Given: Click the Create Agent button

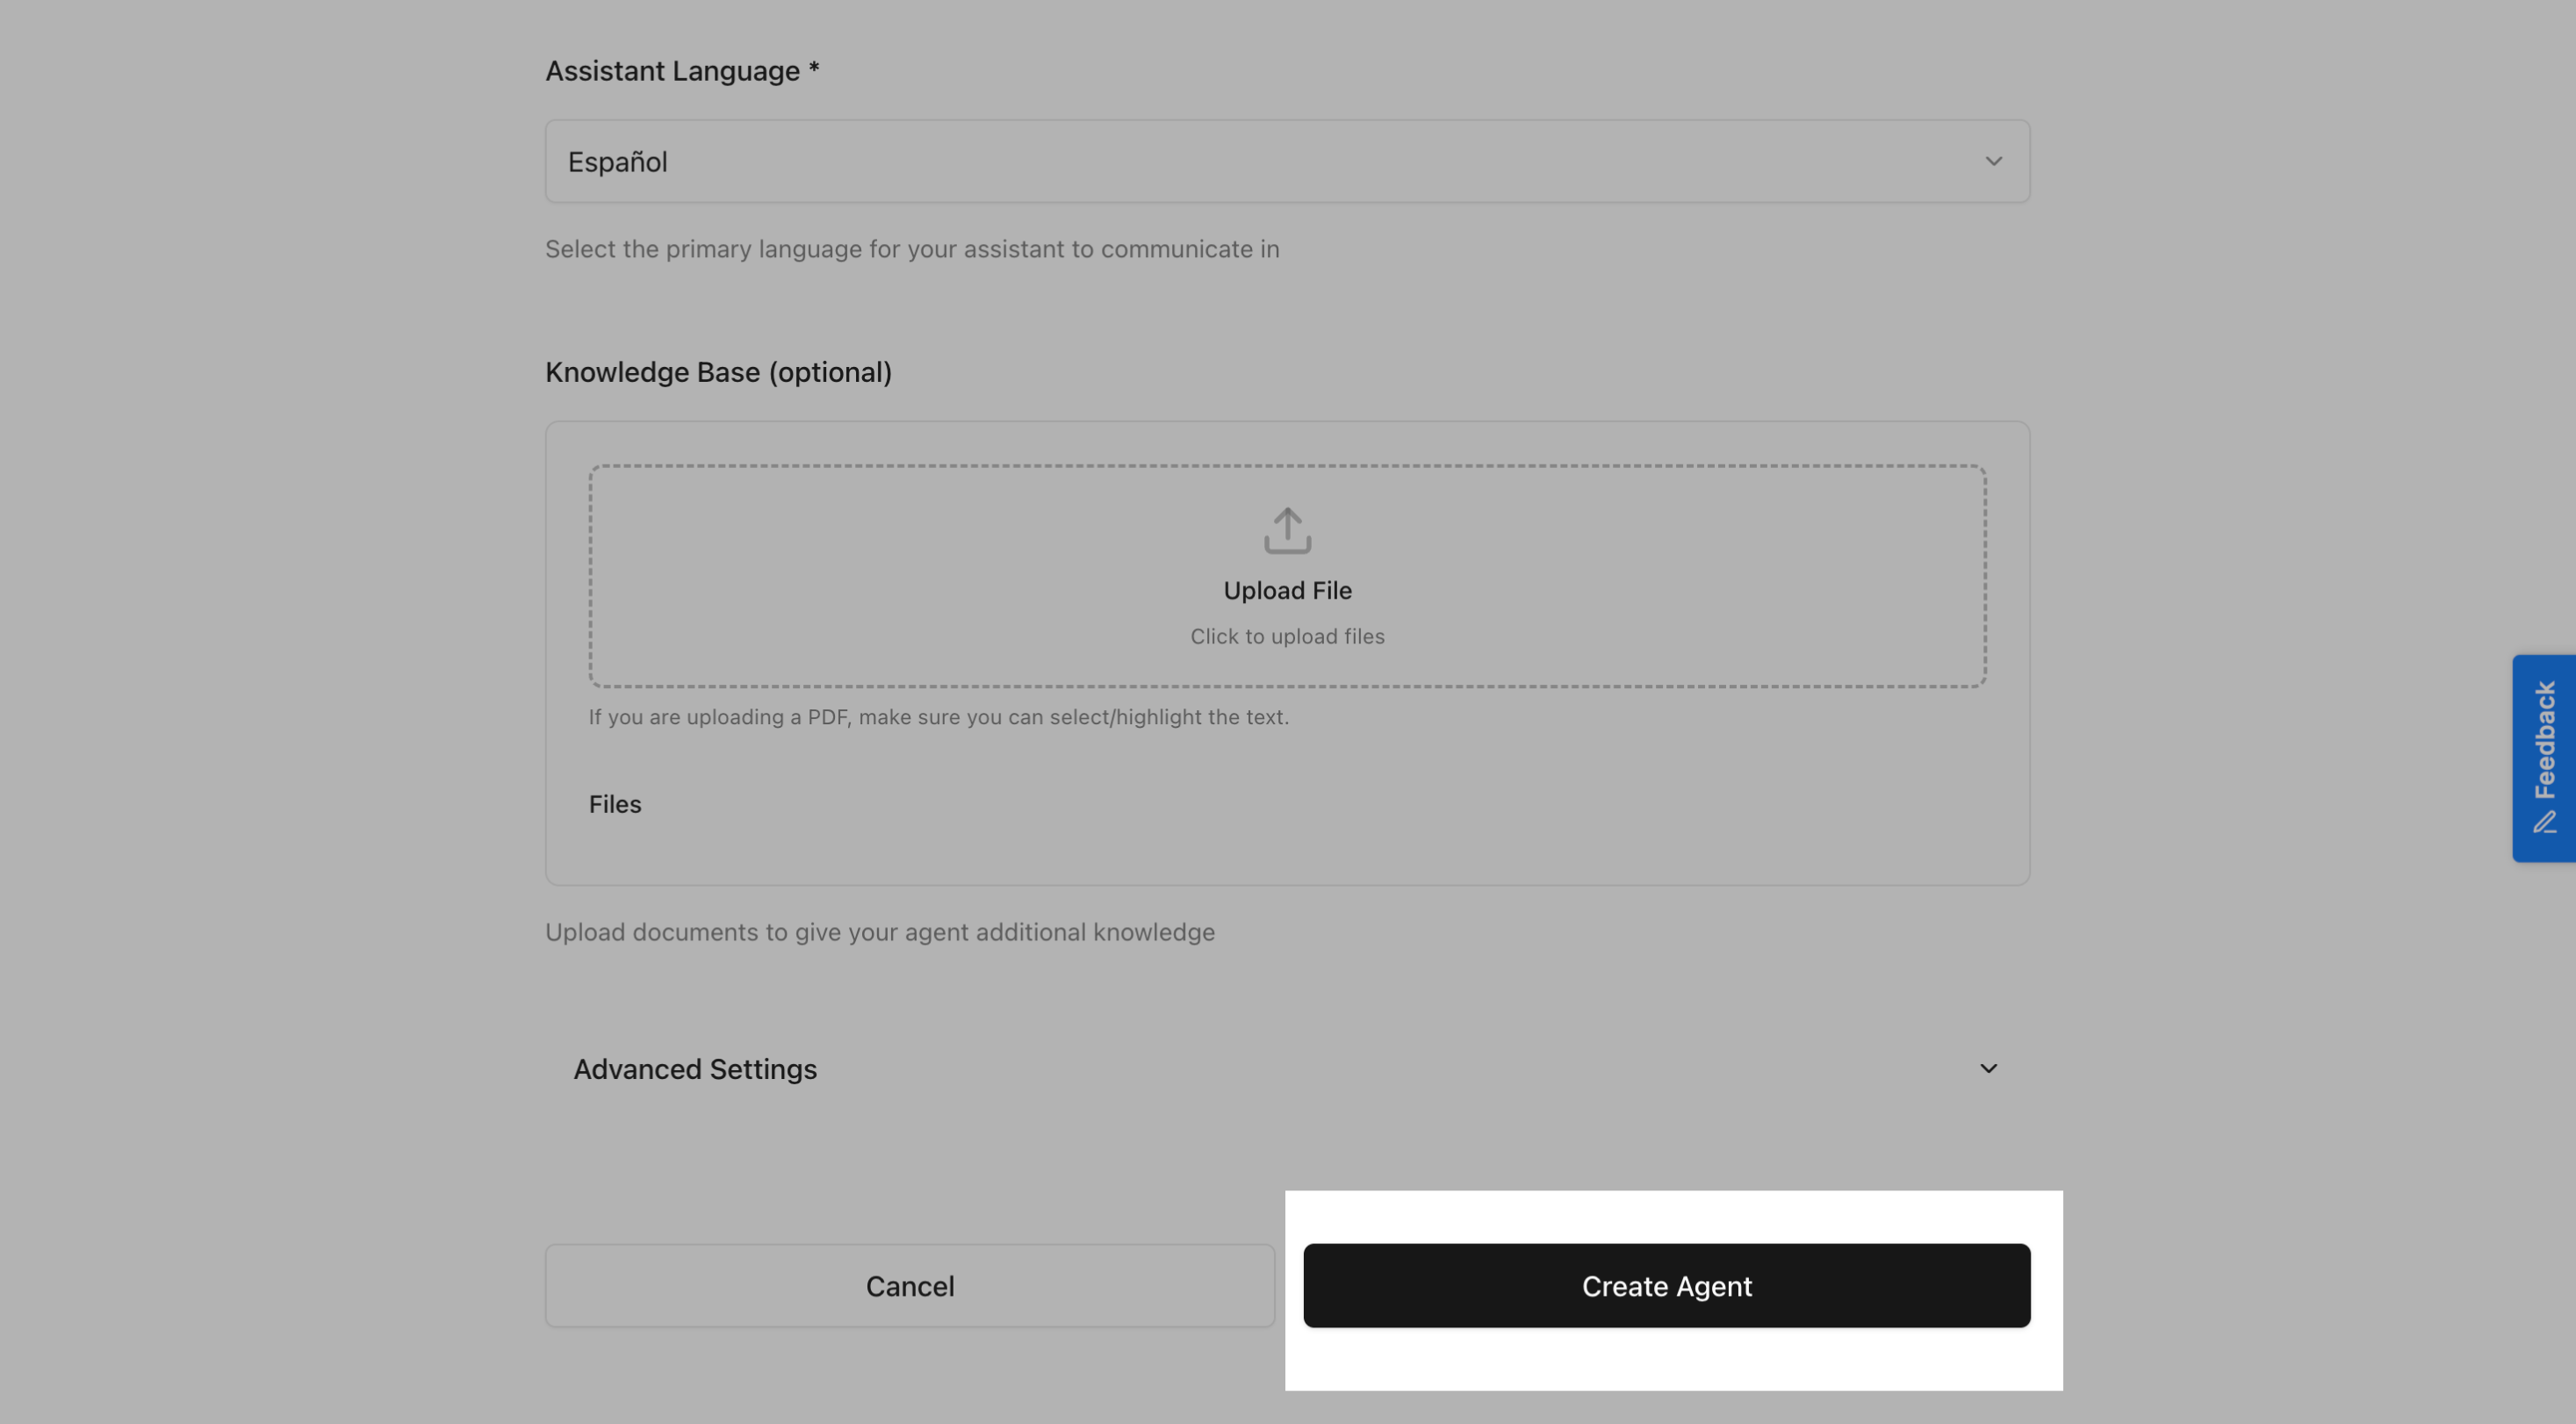Looking at the screenshot, I should tap(1666, 1286).
